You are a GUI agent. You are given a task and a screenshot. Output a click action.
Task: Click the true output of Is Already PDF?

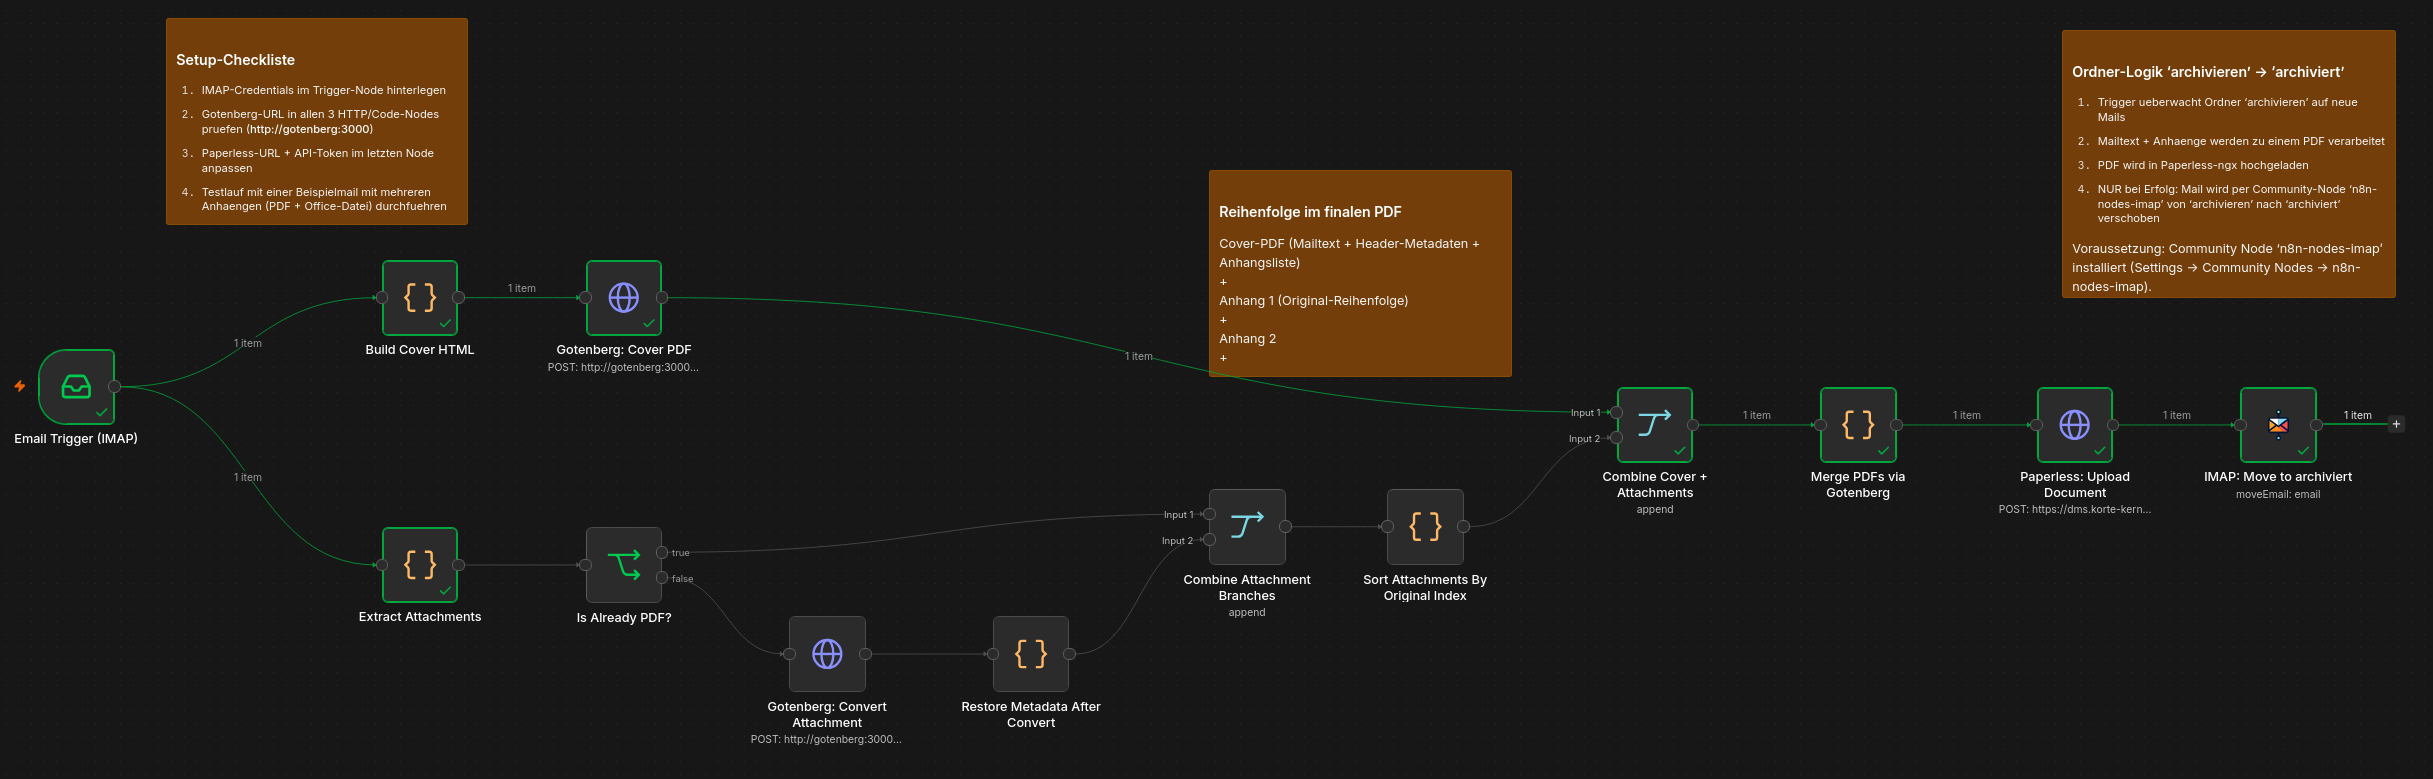(x=662, y=553)
